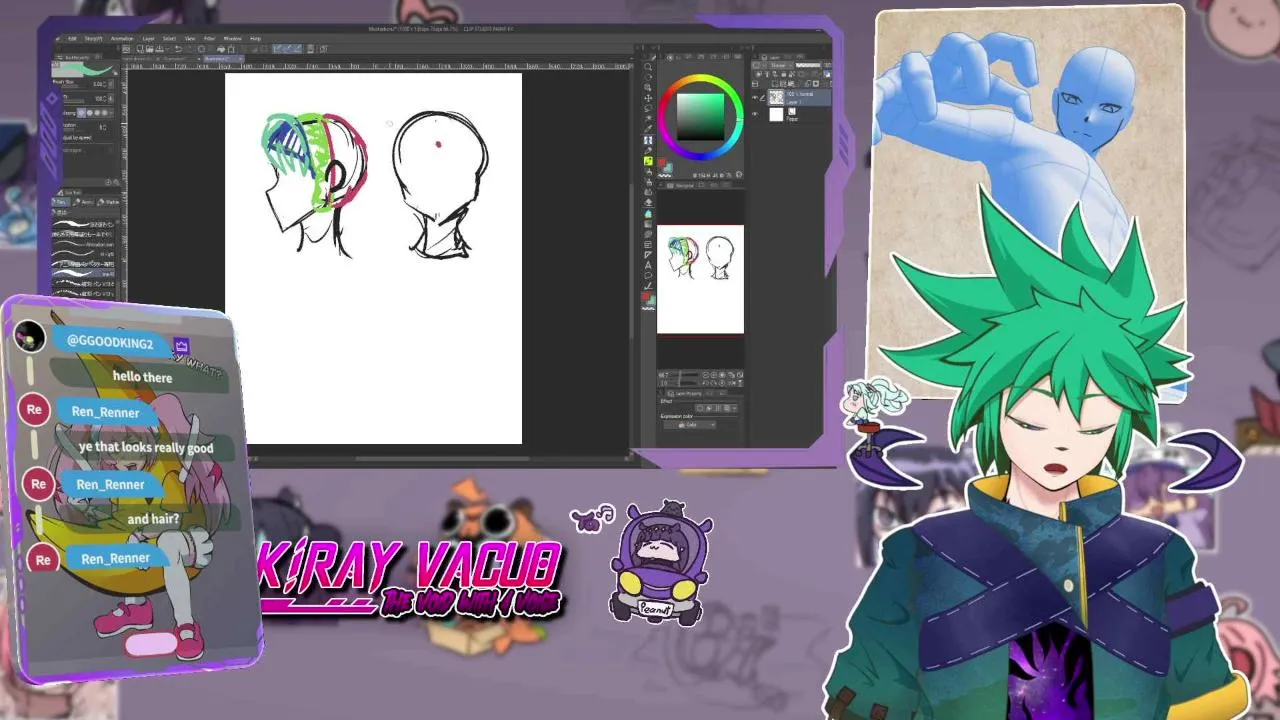Select the last anti-aliasing option circle
The width and height of the screenshot is (1280, 720).
coord(105,112)
